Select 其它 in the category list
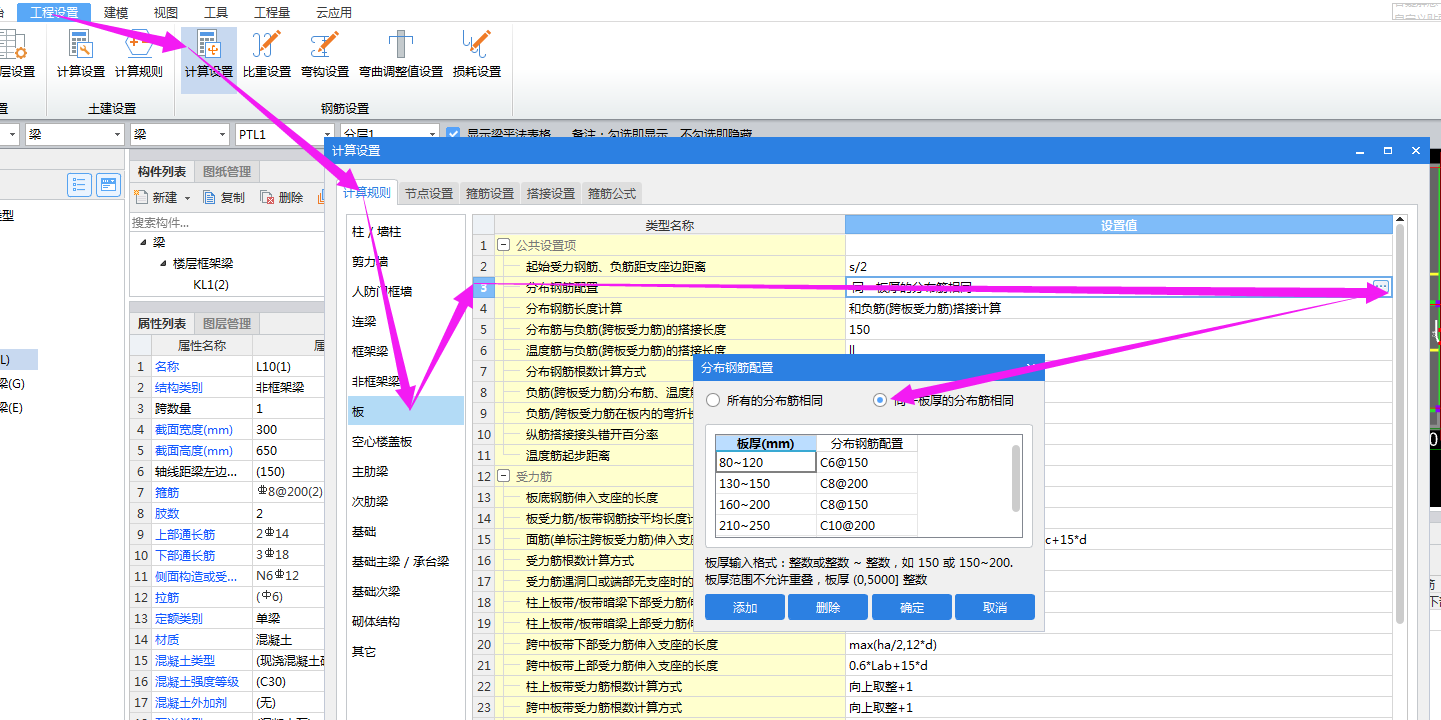This screenshot has height=720, width=1441. [x=405, y=651]
